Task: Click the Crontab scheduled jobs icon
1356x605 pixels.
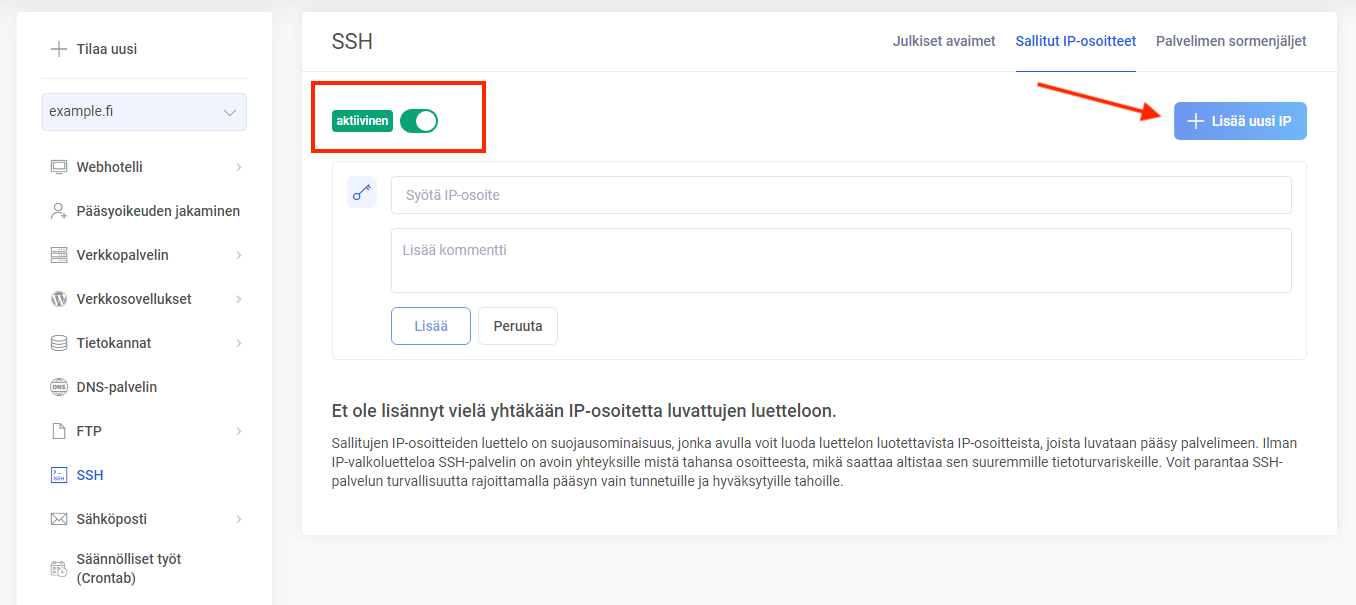Action: pyautogui.click(x=59, y=568)
